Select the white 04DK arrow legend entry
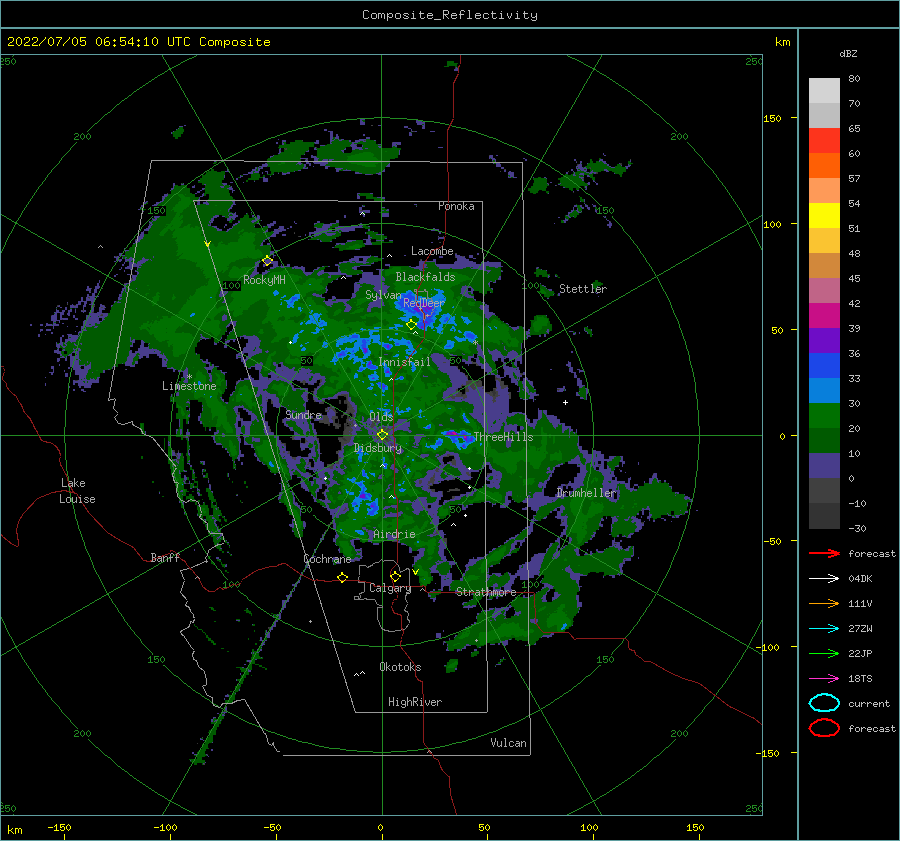900x841 pixels. pos(824,579)
